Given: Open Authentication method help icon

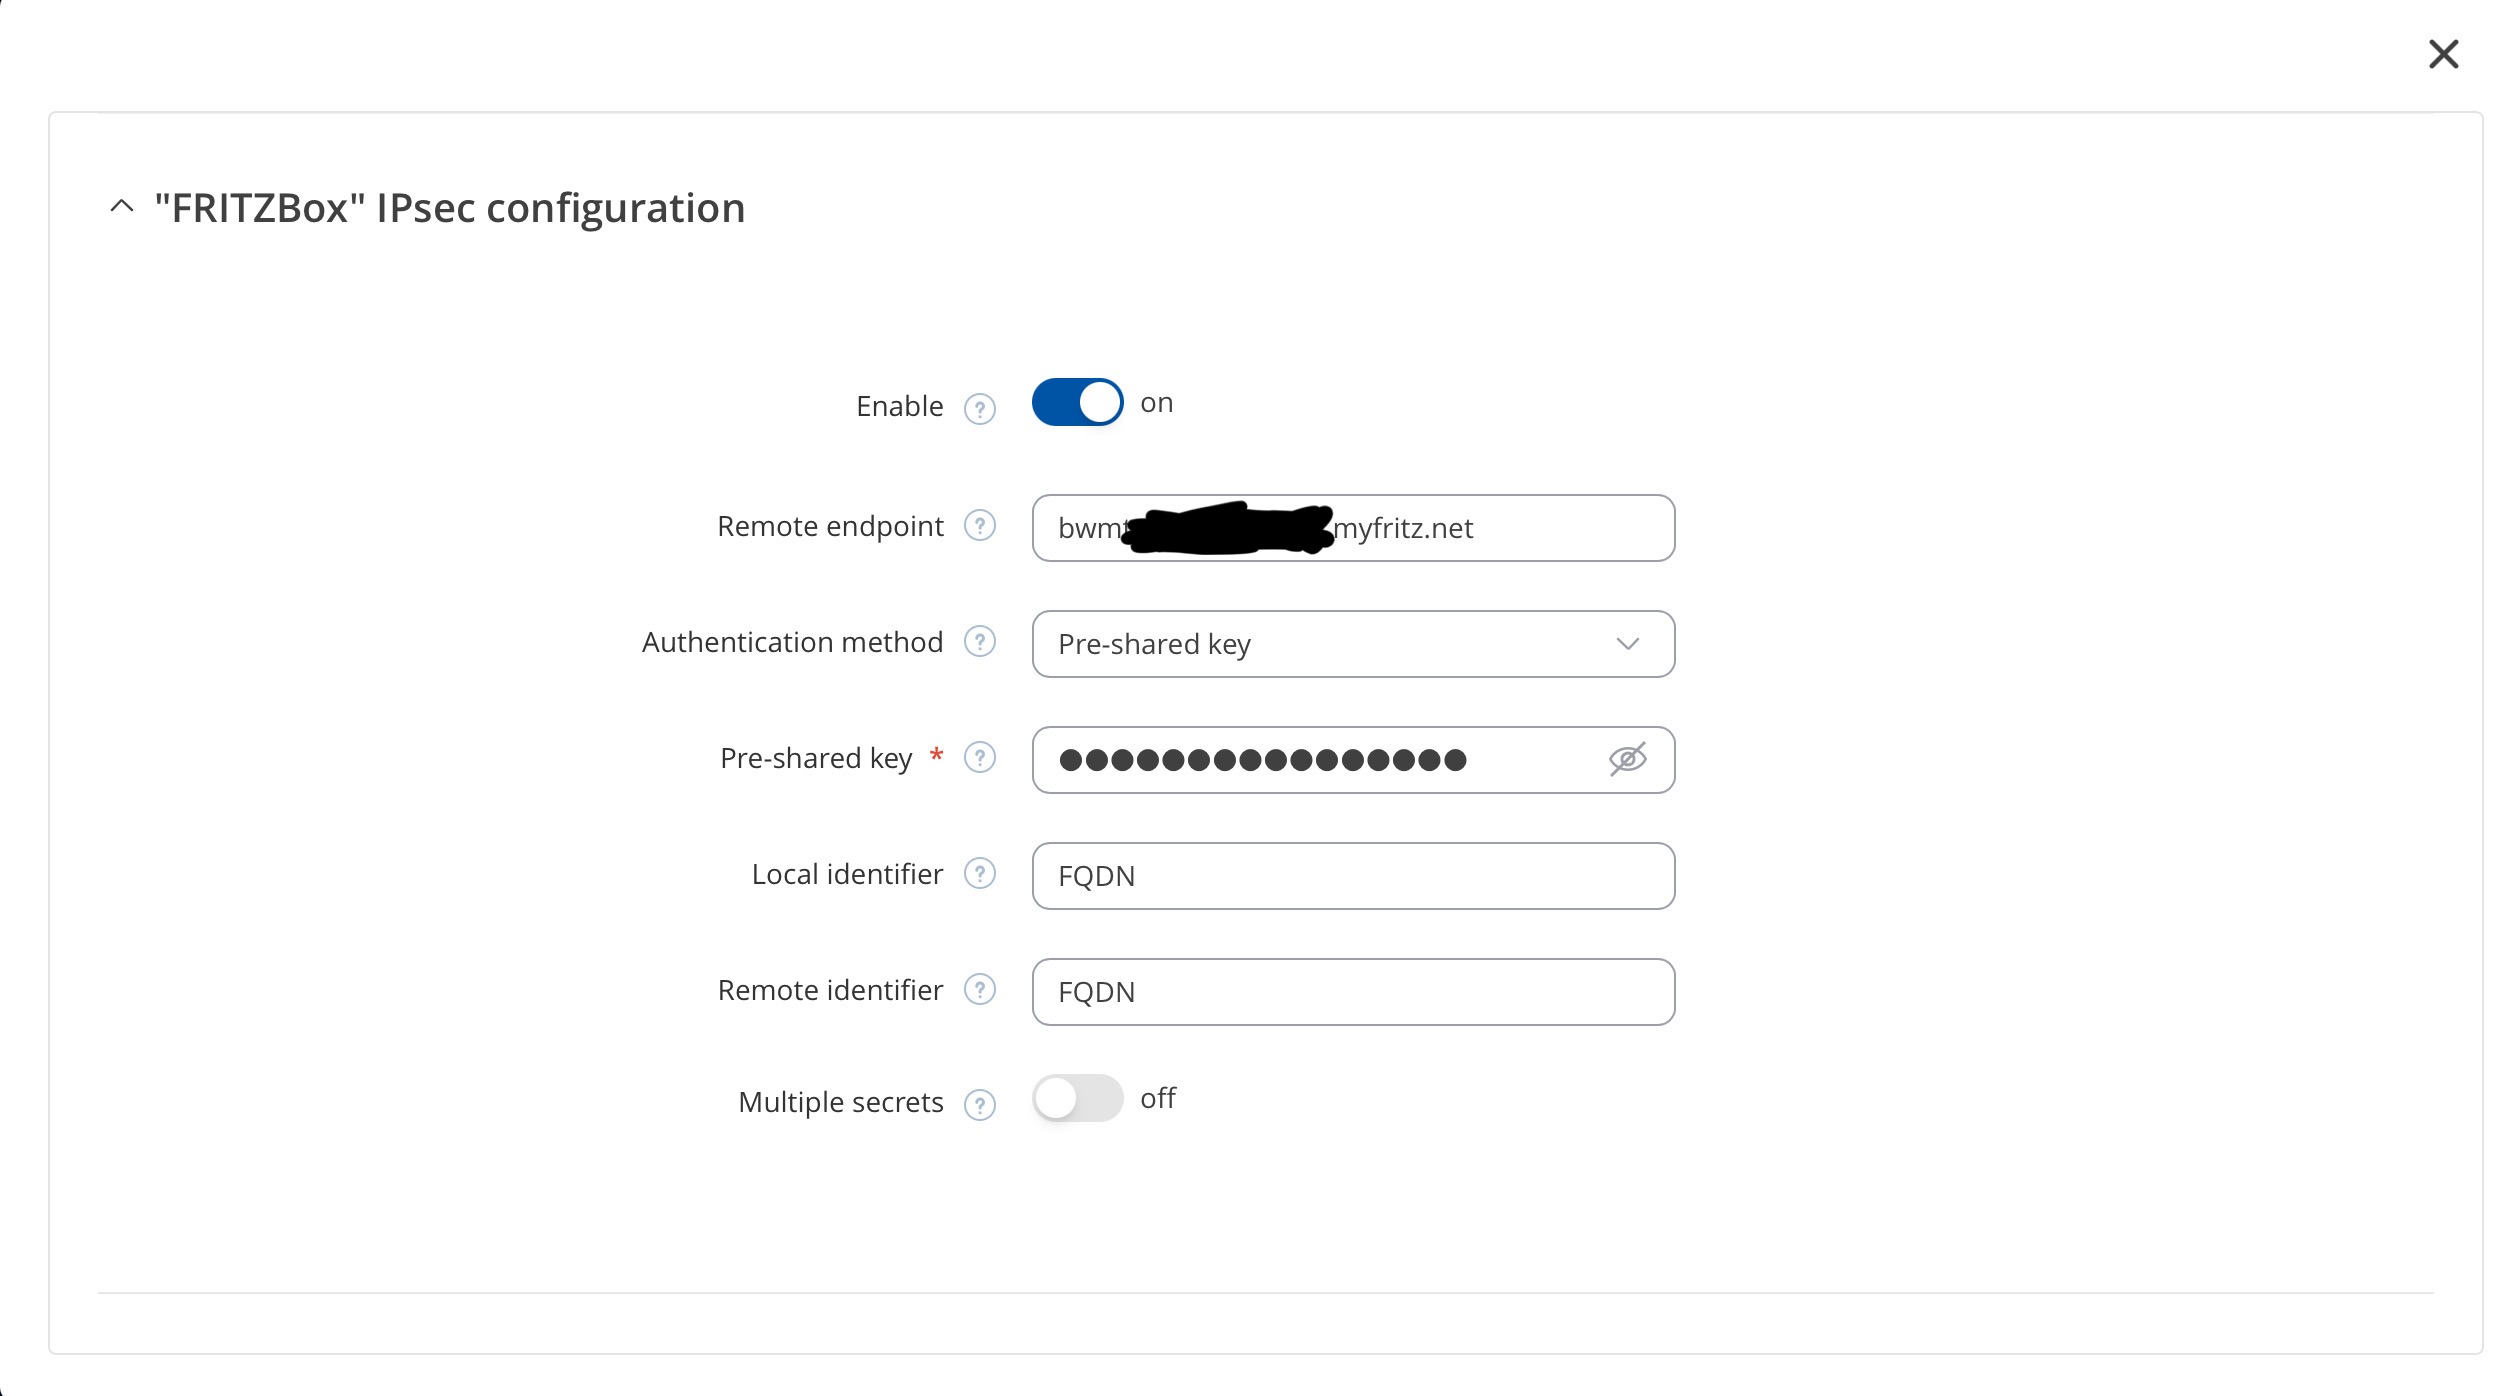Looking at the screenshot, I should 979,641.
